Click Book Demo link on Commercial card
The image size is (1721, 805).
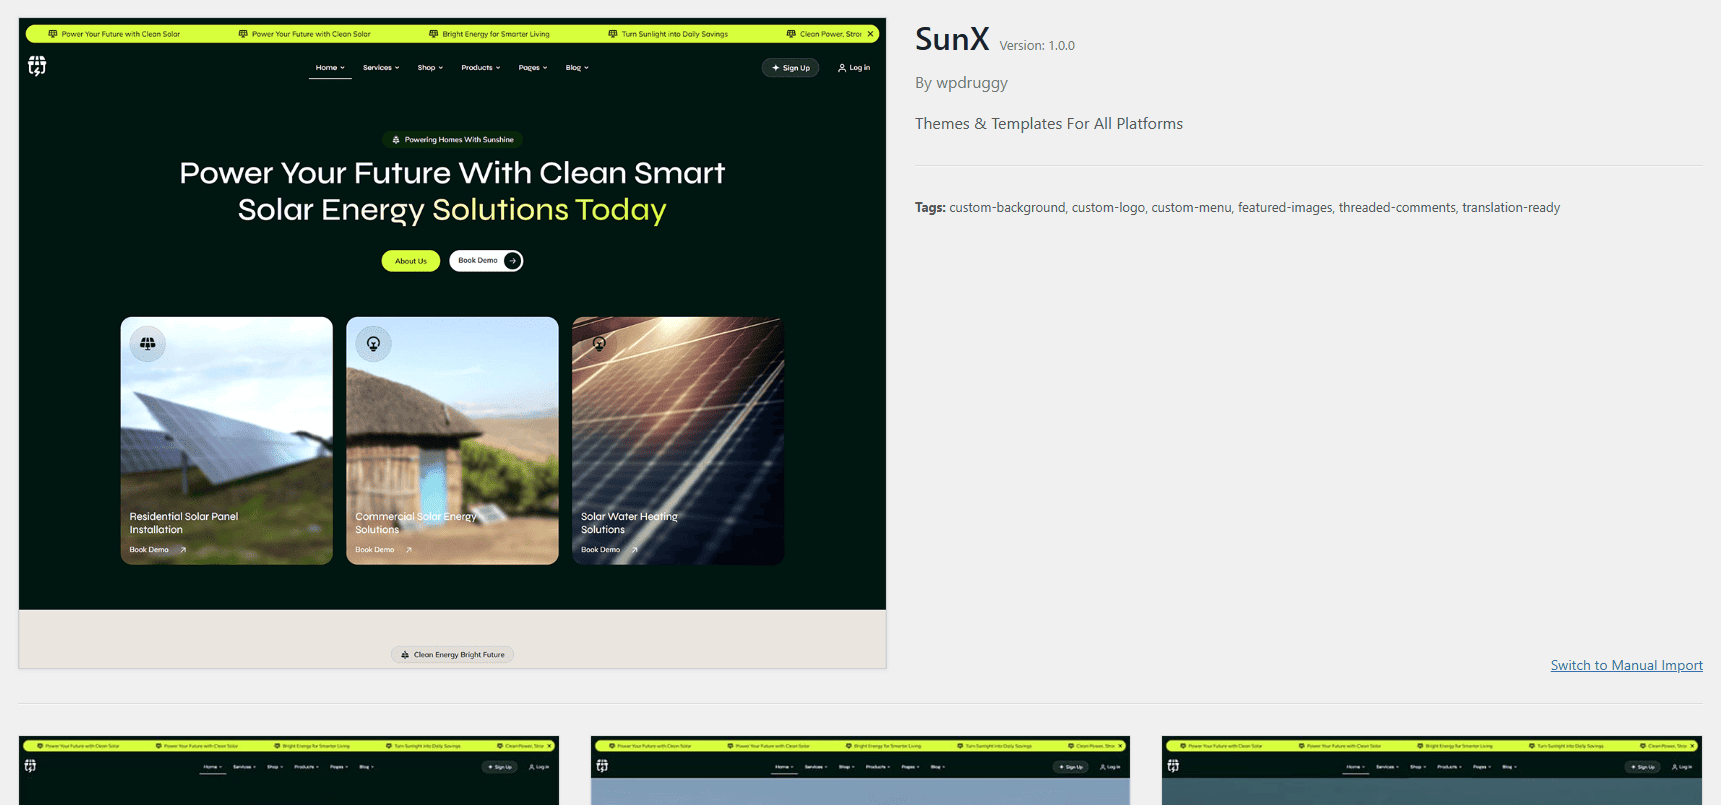383,550
